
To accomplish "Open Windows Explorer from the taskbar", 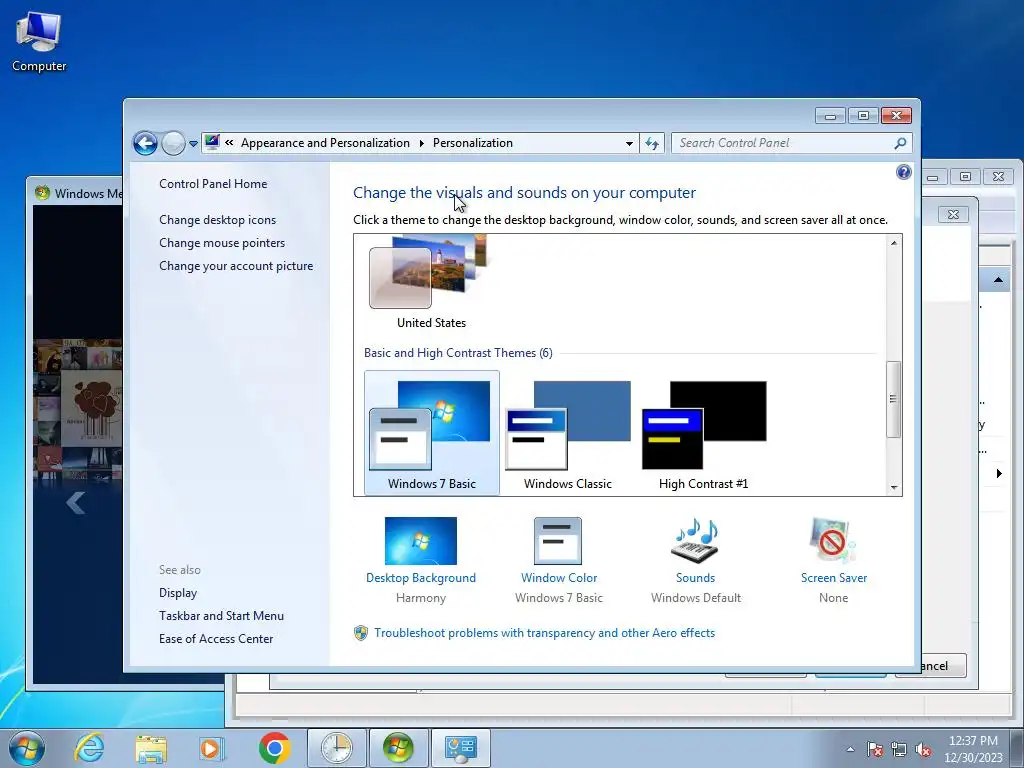I will point(151,748).
